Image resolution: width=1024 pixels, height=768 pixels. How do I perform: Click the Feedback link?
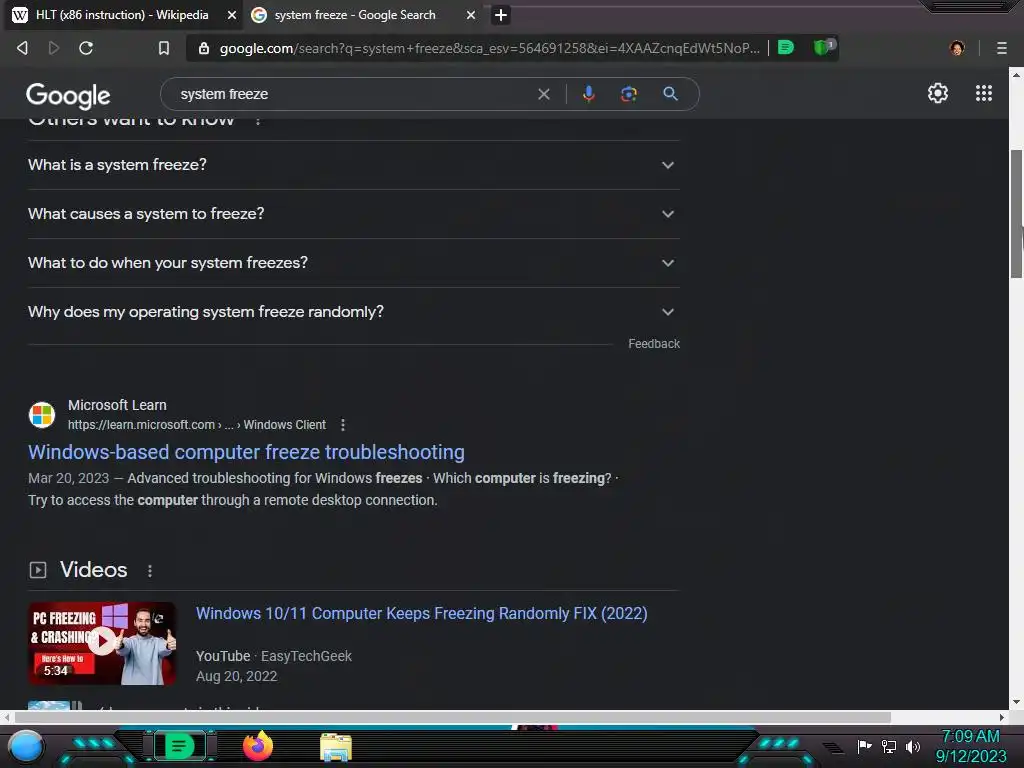pyautogui.click(x=654, y=344)
